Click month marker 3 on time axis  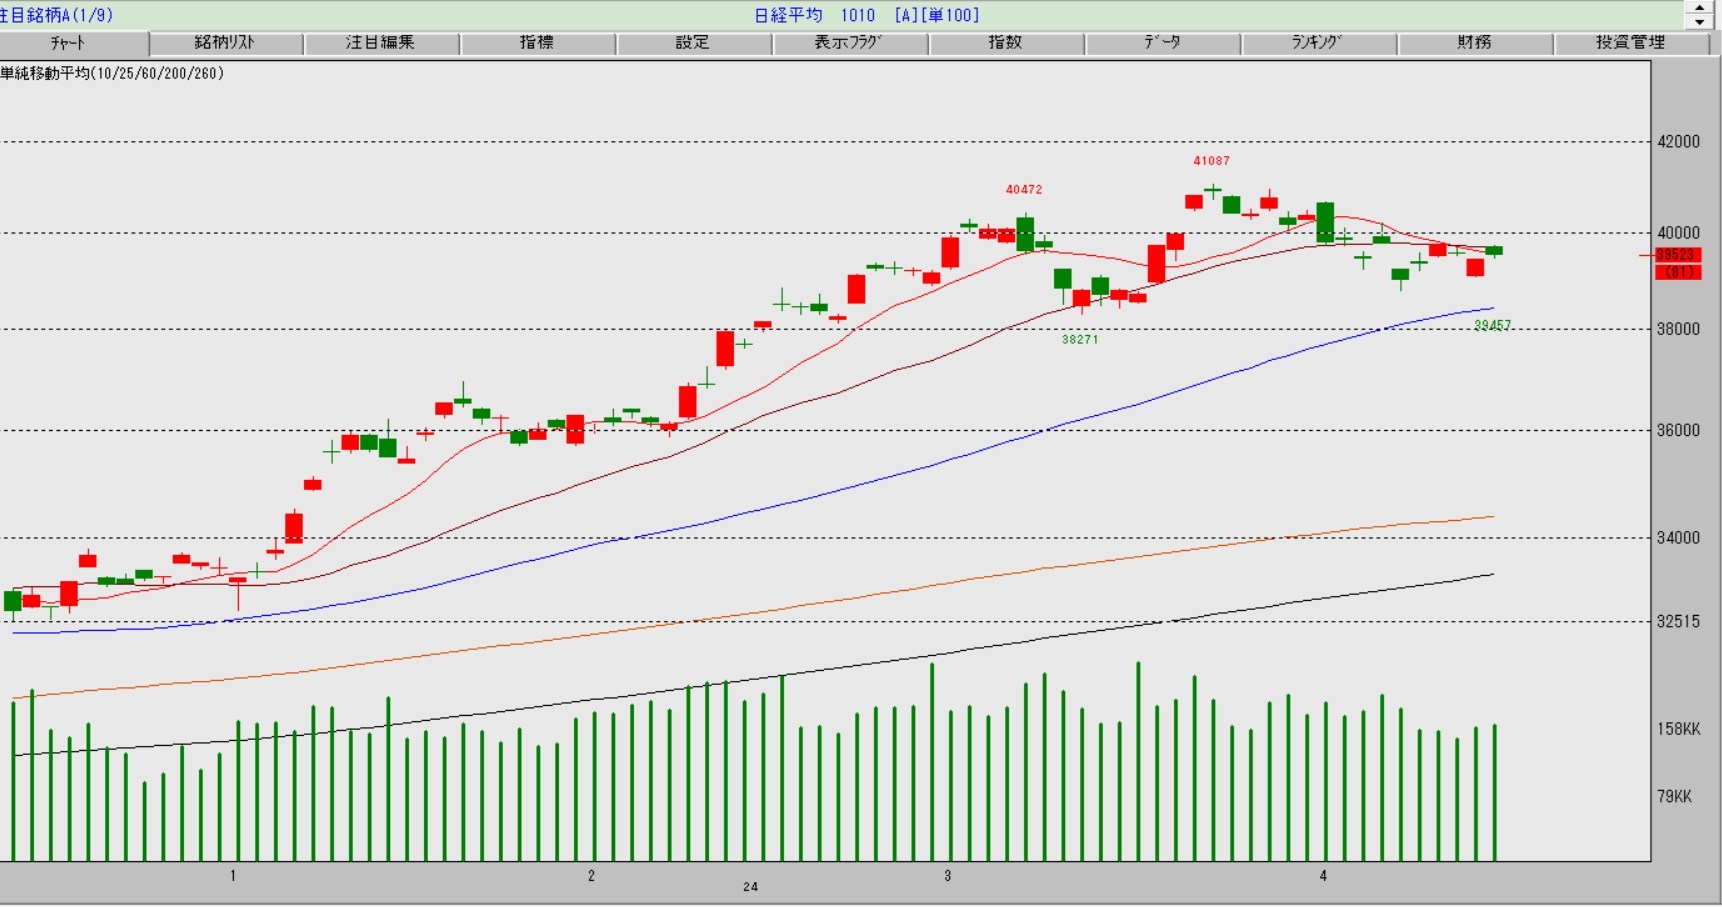[947, 876]
